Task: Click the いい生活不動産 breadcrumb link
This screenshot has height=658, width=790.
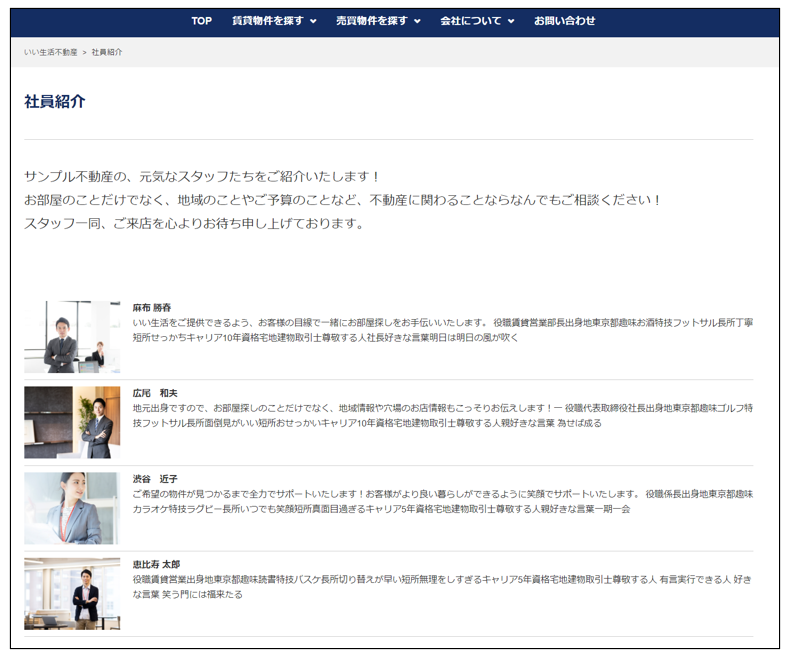Action: (51, 52)
